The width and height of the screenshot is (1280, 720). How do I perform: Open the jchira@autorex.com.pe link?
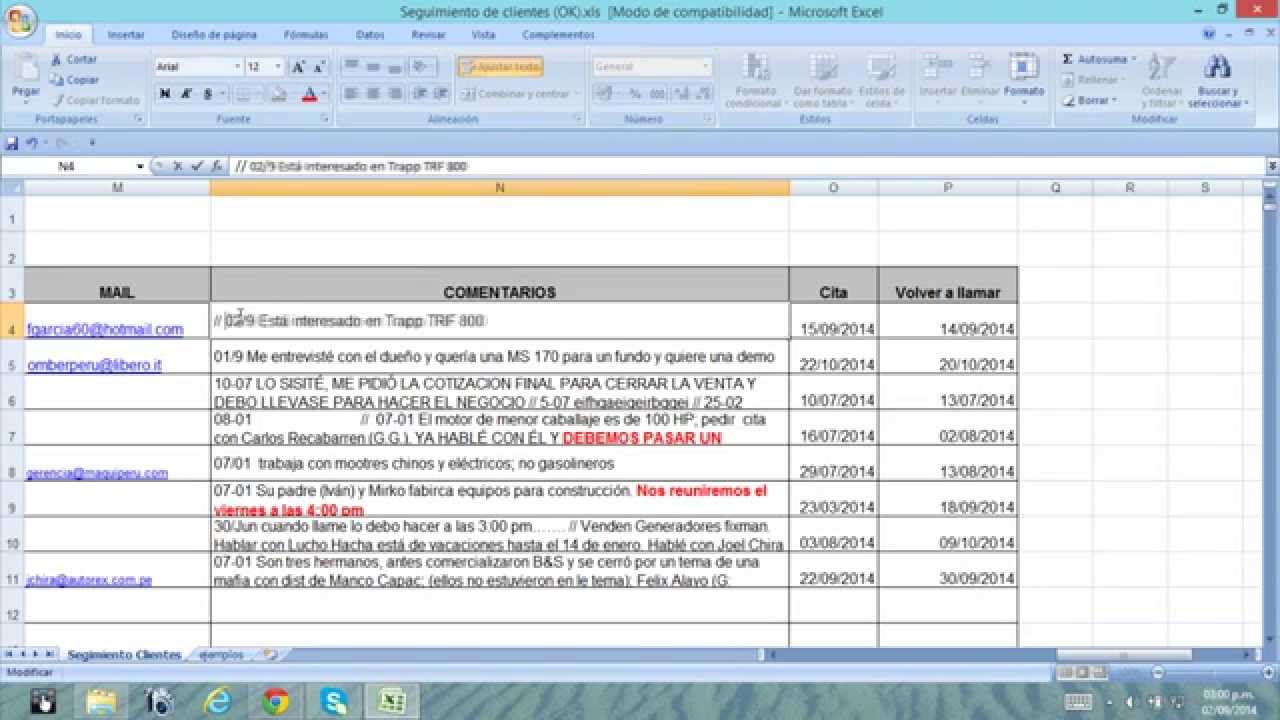(x=89, y=580)
